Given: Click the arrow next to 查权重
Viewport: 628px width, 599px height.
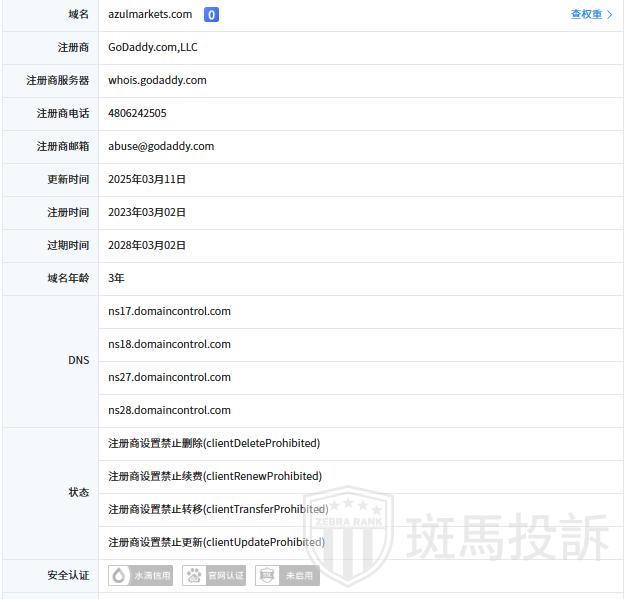Looking at the screenshot, I should [610, 15].
